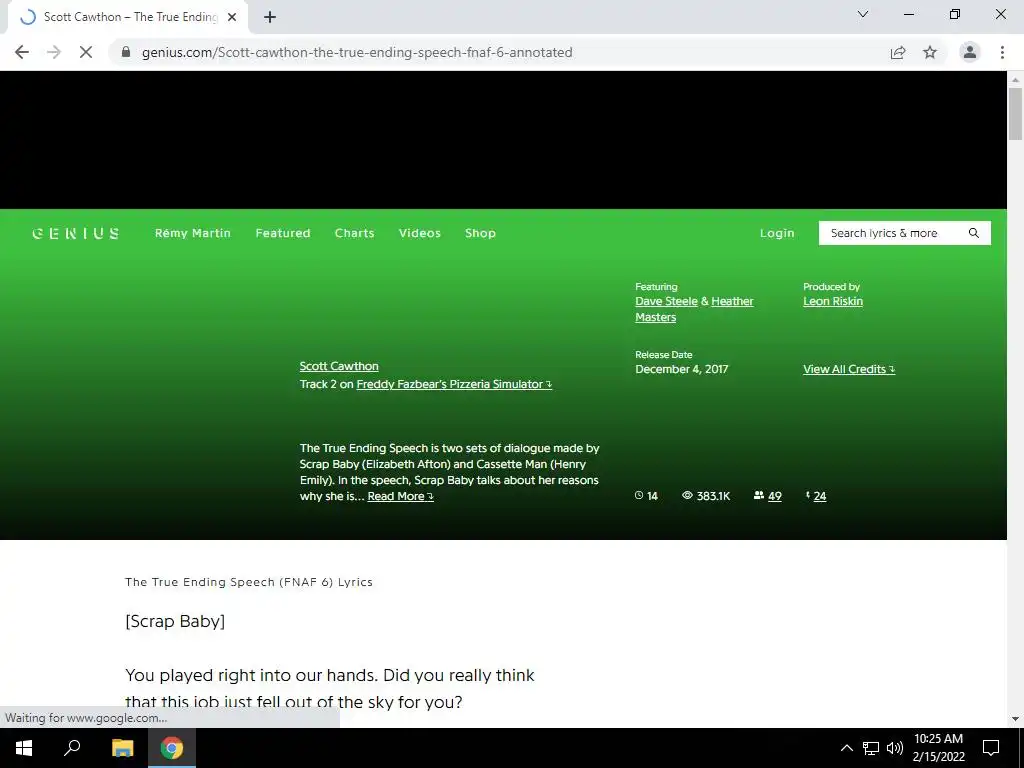Click the lyrics heading 'The True Ending Speech (FNAF 6) Lyrics'
Viewport: 1024px width, 768px height.
(249, 582)
